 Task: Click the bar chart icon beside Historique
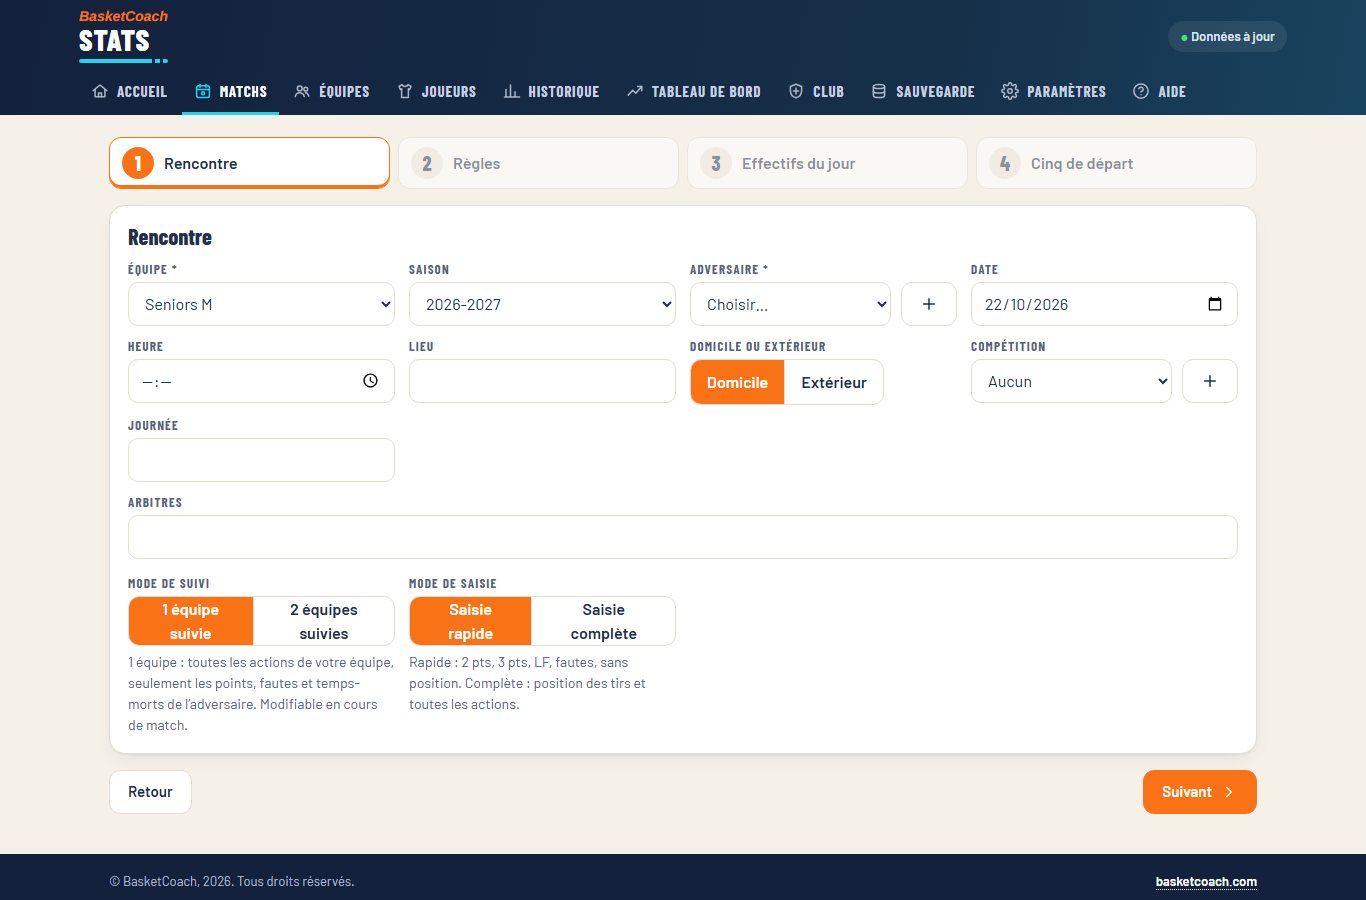511,91
